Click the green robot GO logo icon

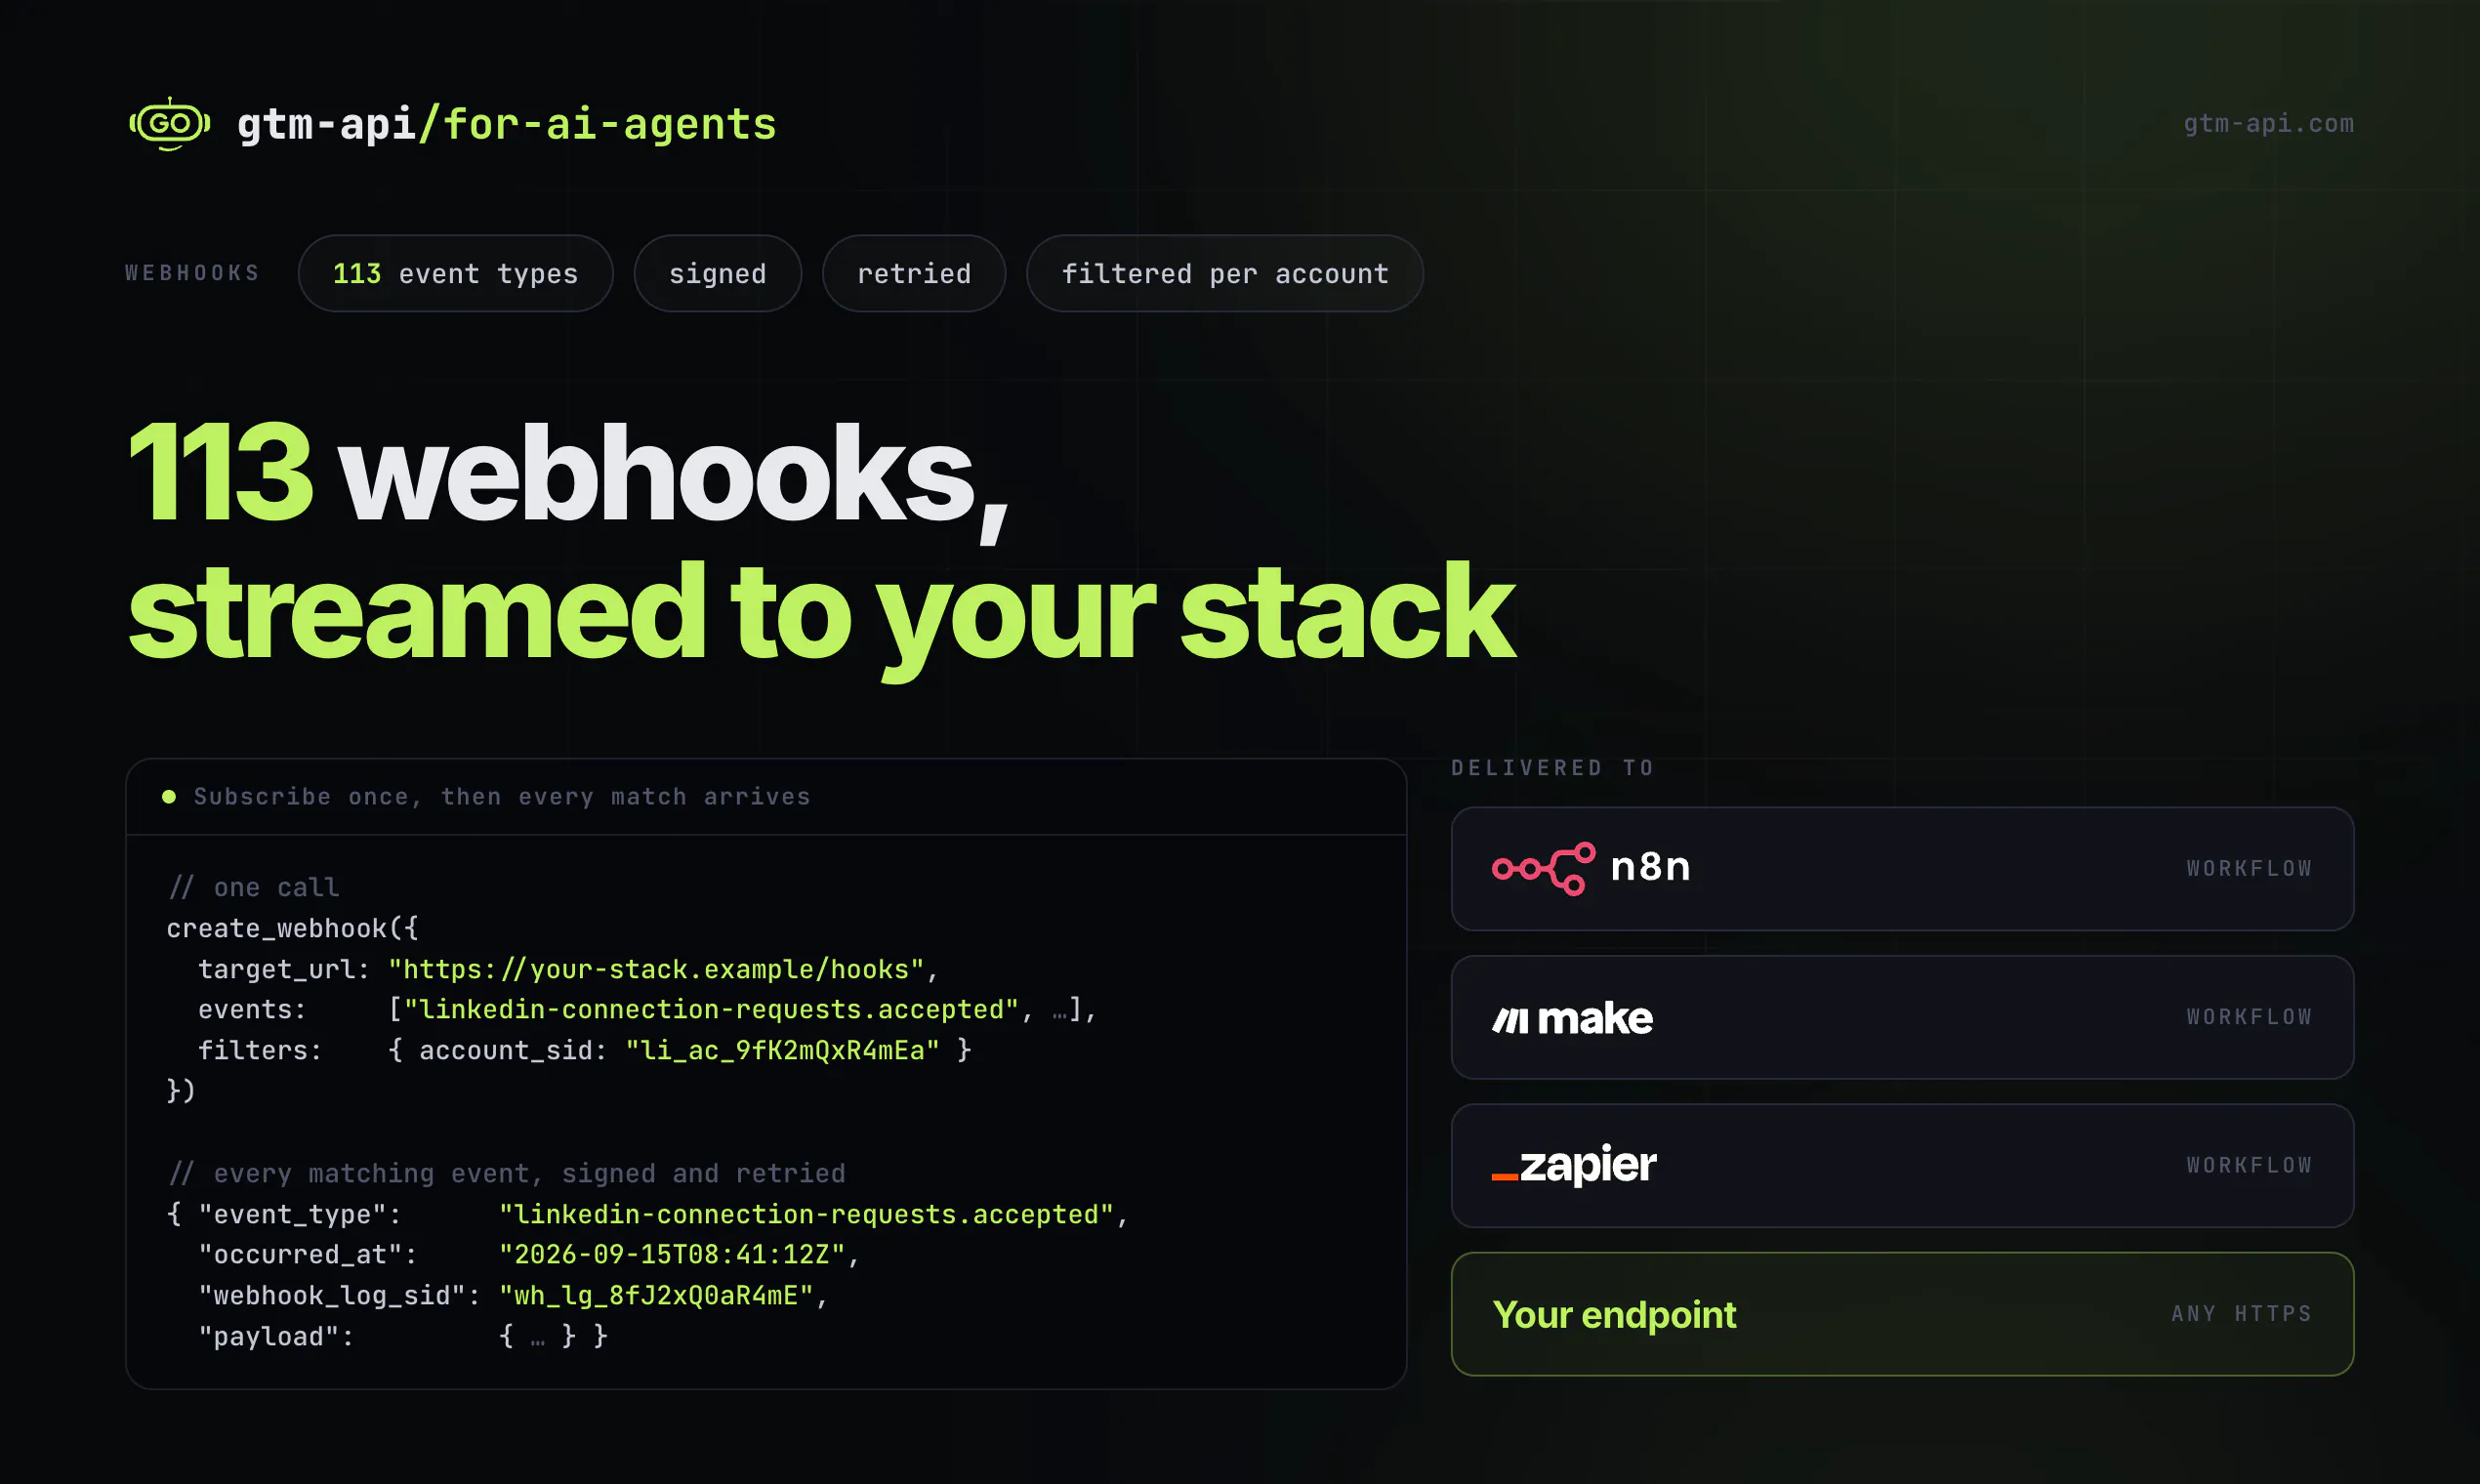pos(170,124)
